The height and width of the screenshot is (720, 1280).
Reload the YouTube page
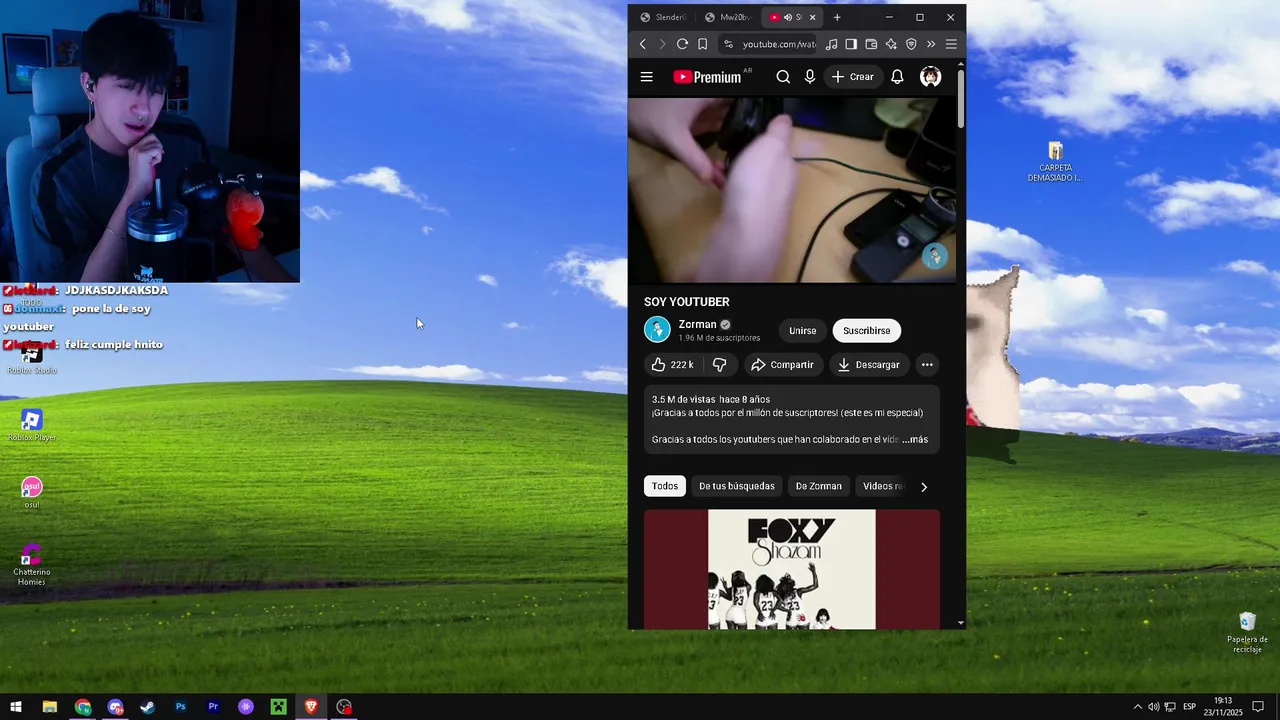[x=682, y=44]
